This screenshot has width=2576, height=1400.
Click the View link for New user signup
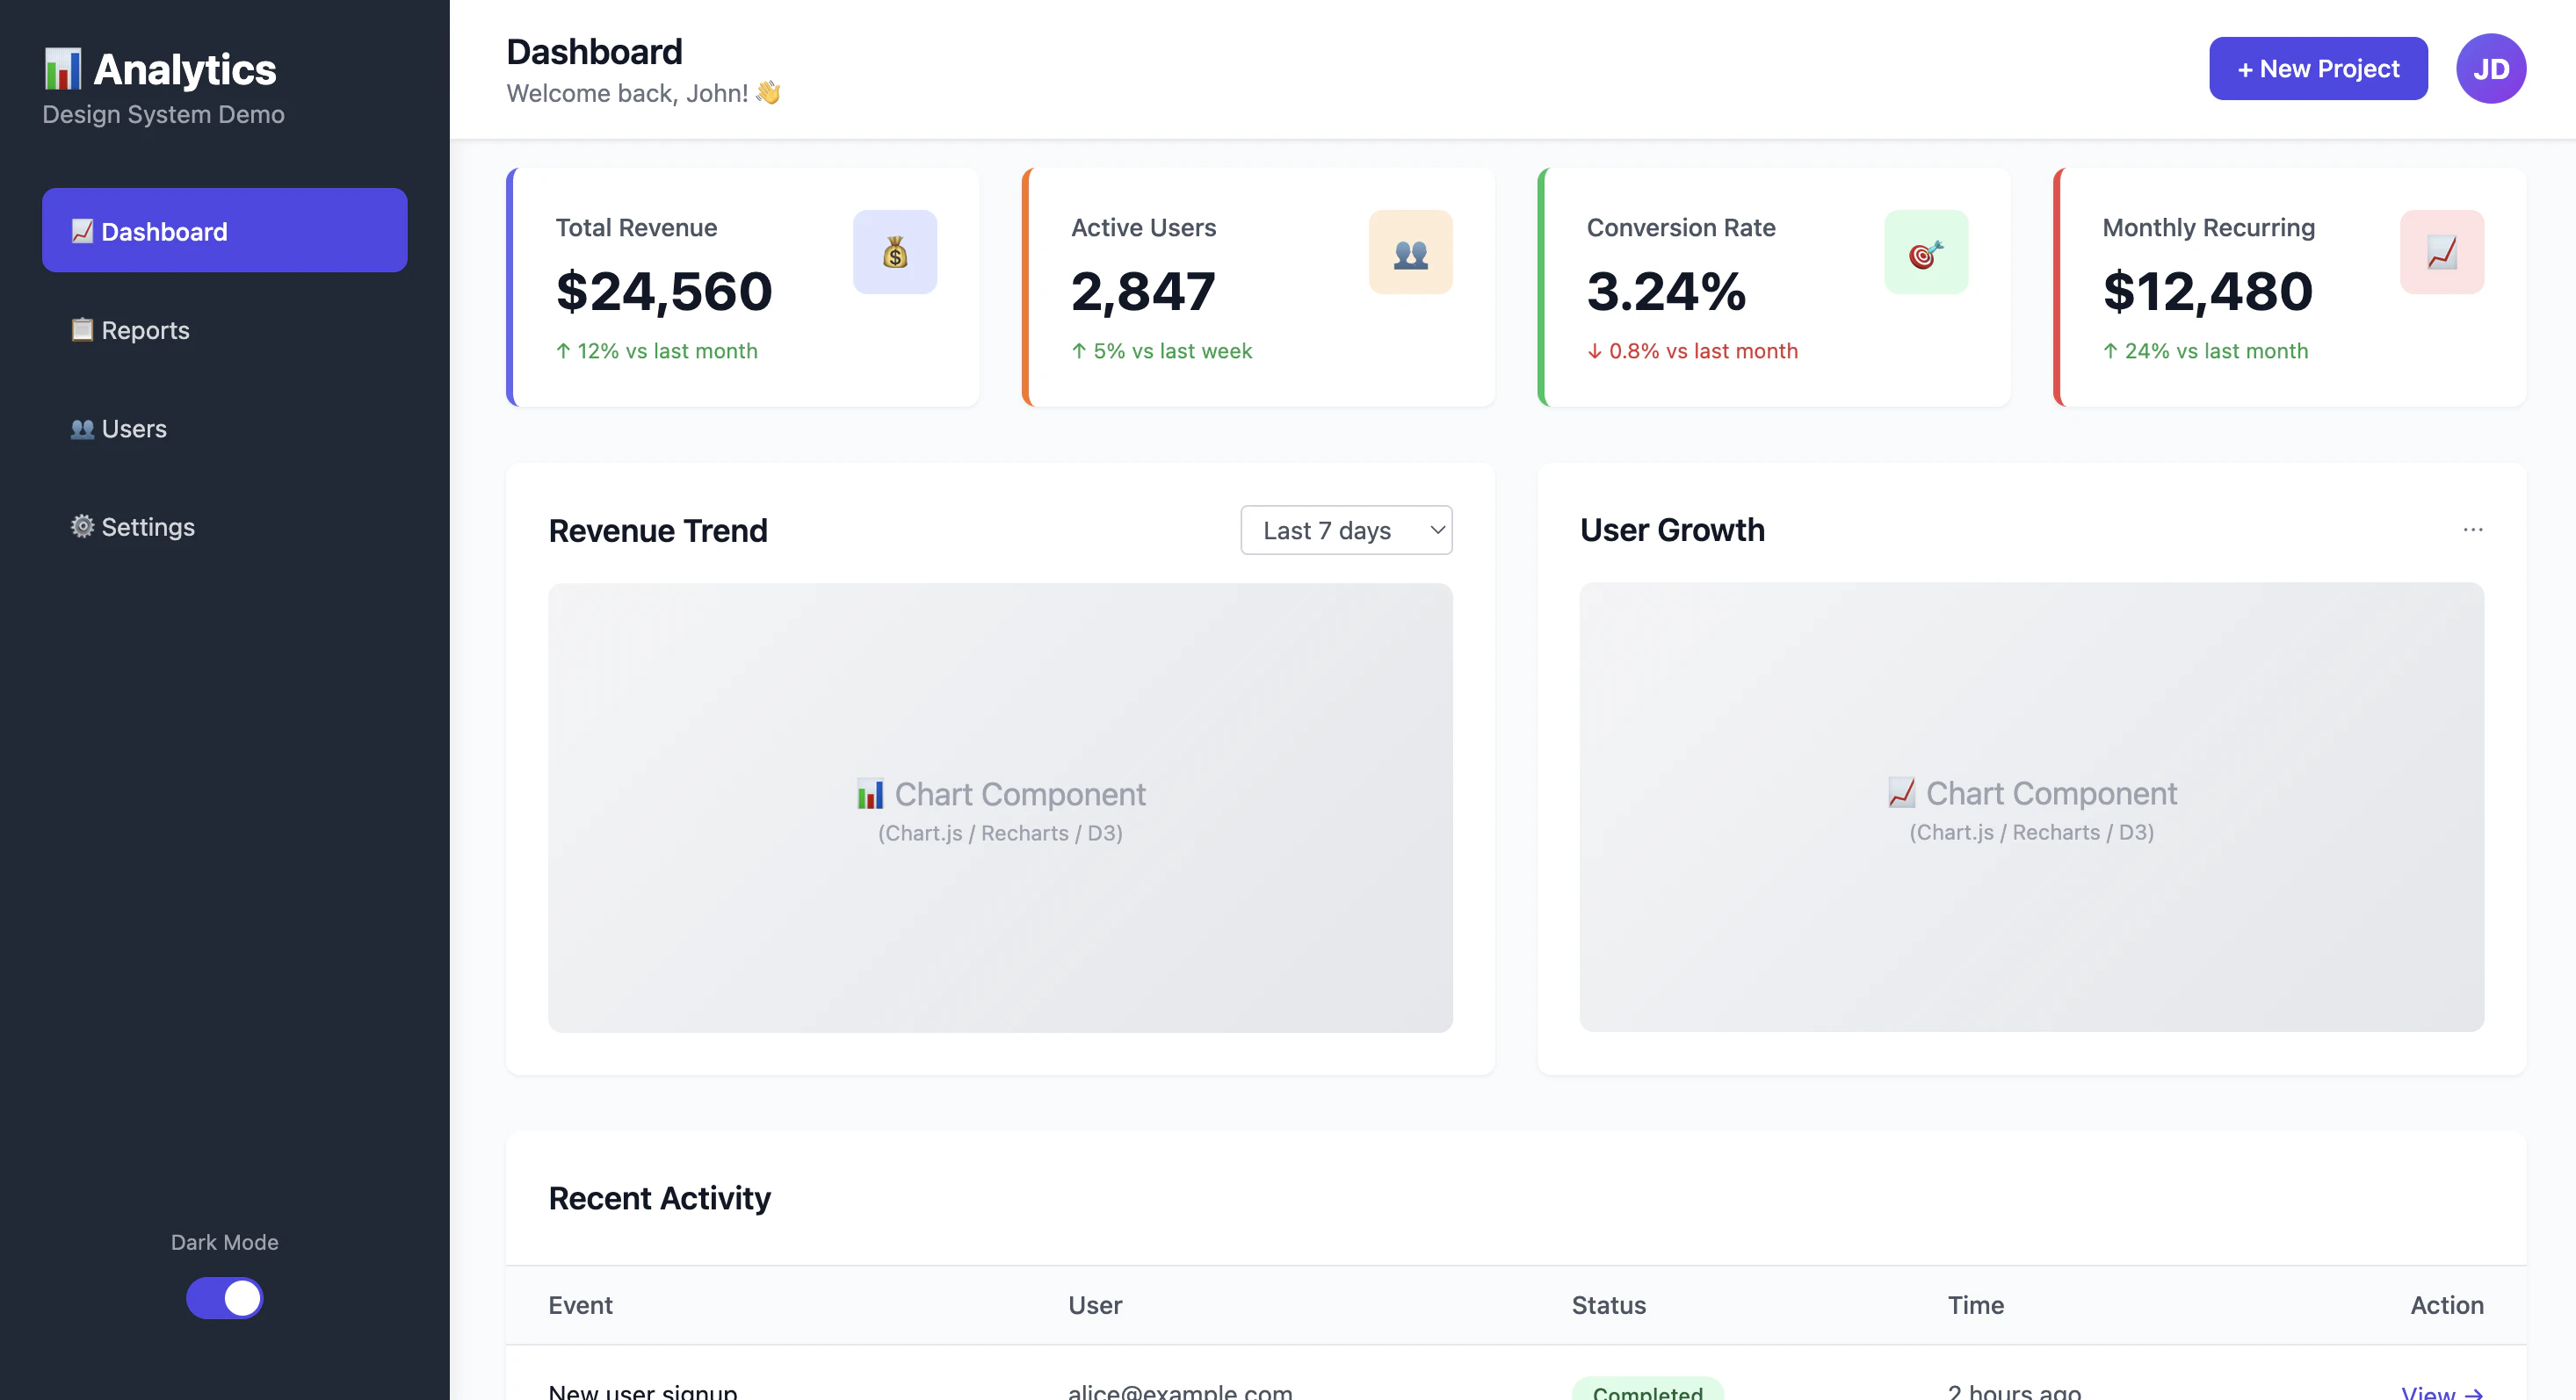(x=2442, y=1391)
